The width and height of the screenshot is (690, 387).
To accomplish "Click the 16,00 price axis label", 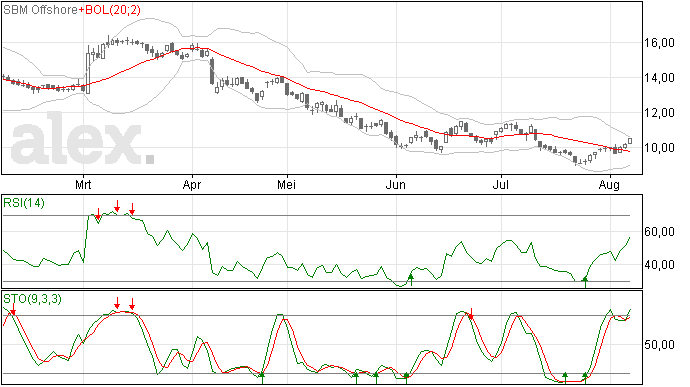I will pos(659,43).
